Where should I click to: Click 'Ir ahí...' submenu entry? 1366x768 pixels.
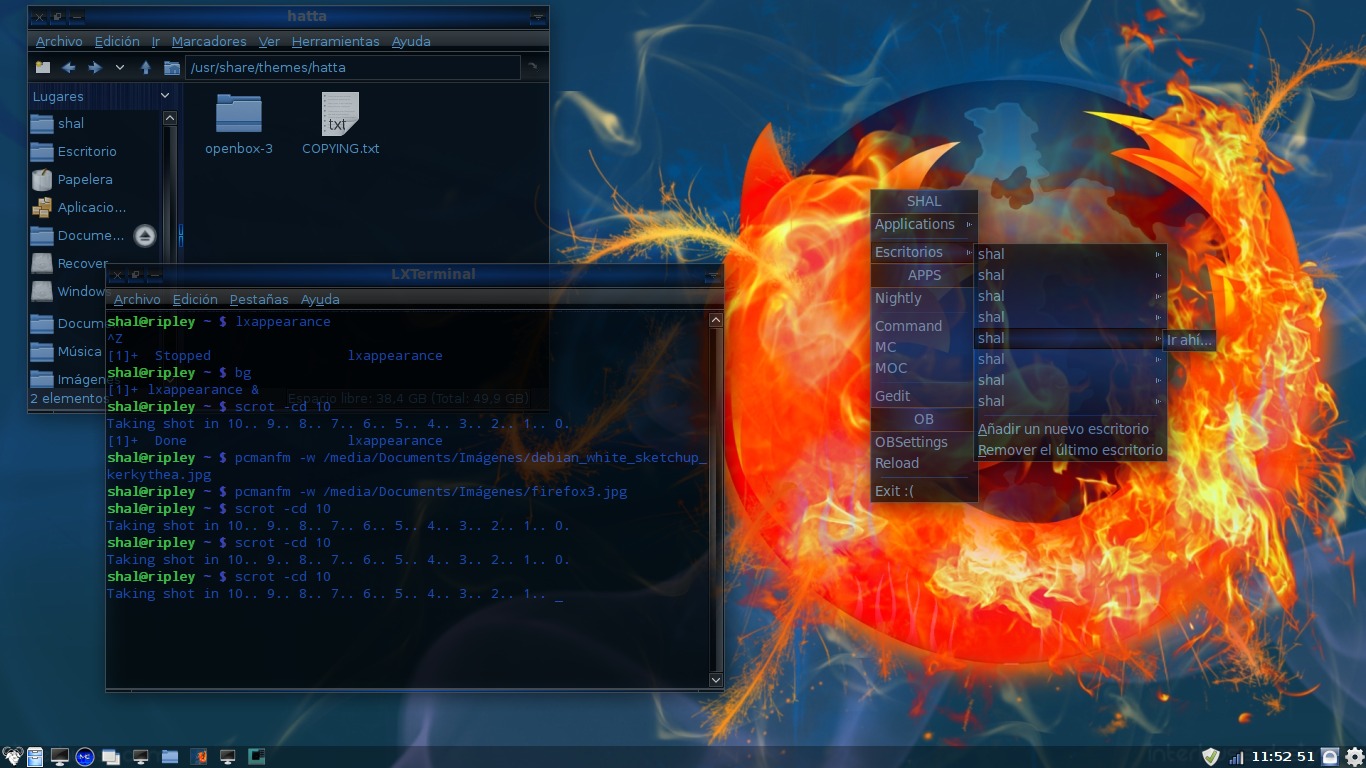[x=1189, y=340]
